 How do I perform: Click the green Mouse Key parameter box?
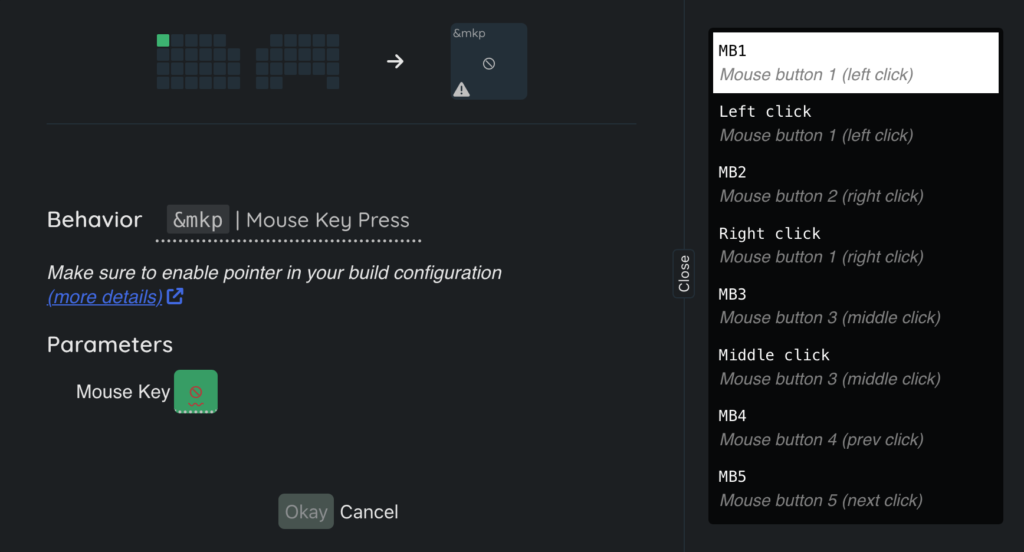click(x=196, y=392)
